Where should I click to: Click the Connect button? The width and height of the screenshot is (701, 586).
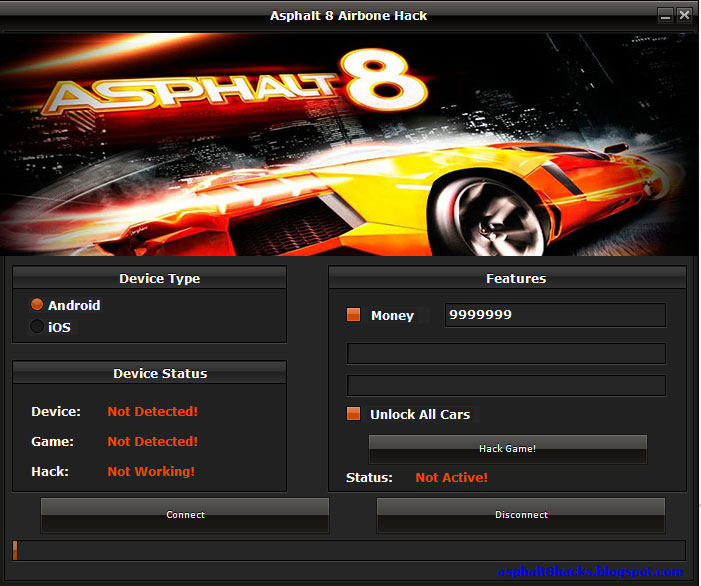(x=185, y=515)
